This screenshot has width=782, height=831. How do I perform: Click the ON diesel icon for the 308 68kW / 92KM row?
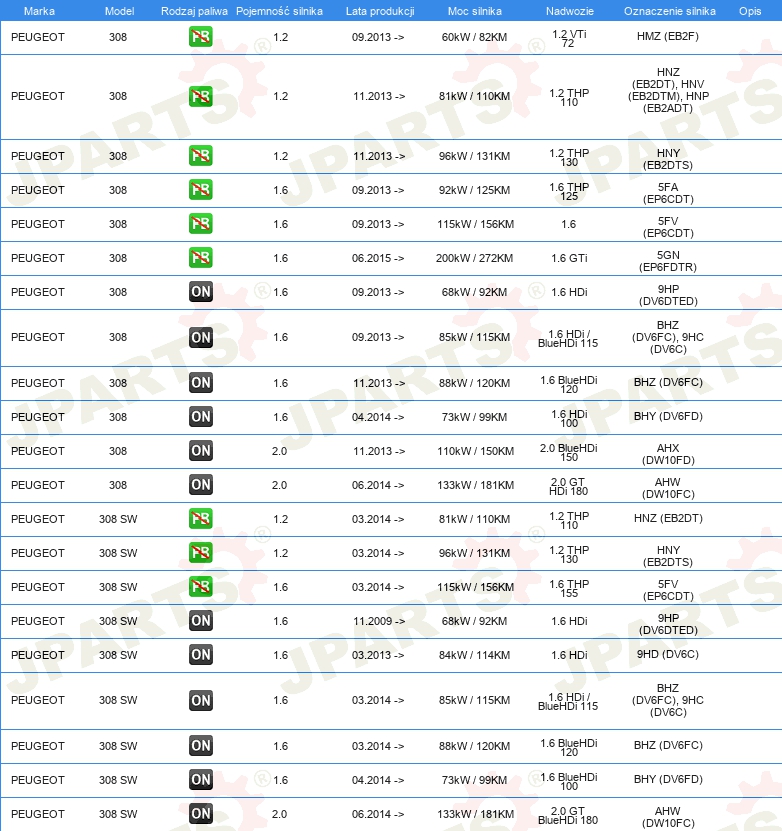point(201,291)
